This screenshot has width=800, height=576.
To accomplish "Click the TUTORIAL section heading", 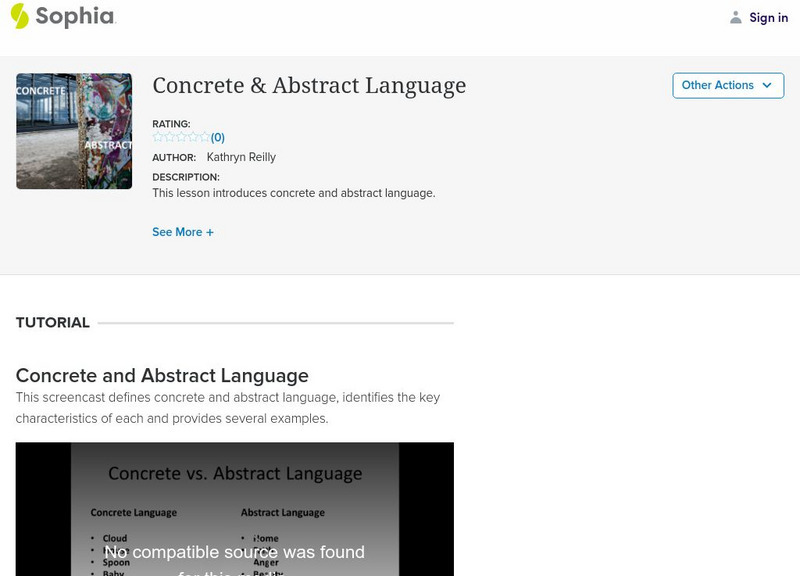I will [53, 322].
